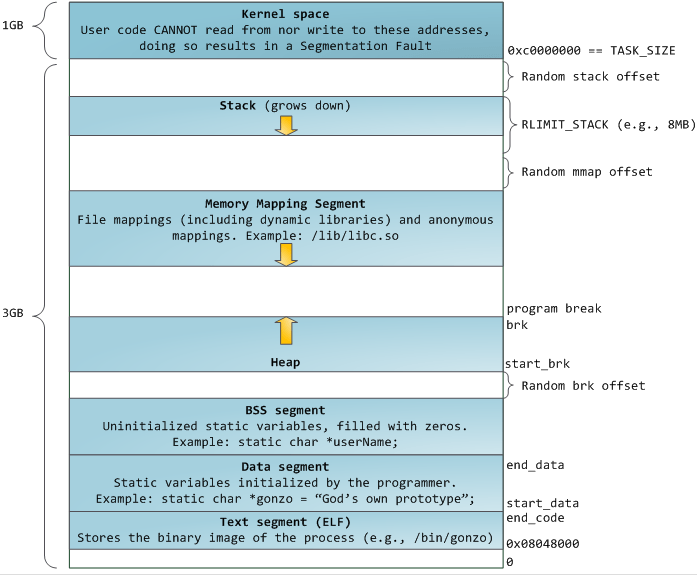
Task: Click the '*gonzo' example line
Action: pyautogui.click(x=285, y=499)
